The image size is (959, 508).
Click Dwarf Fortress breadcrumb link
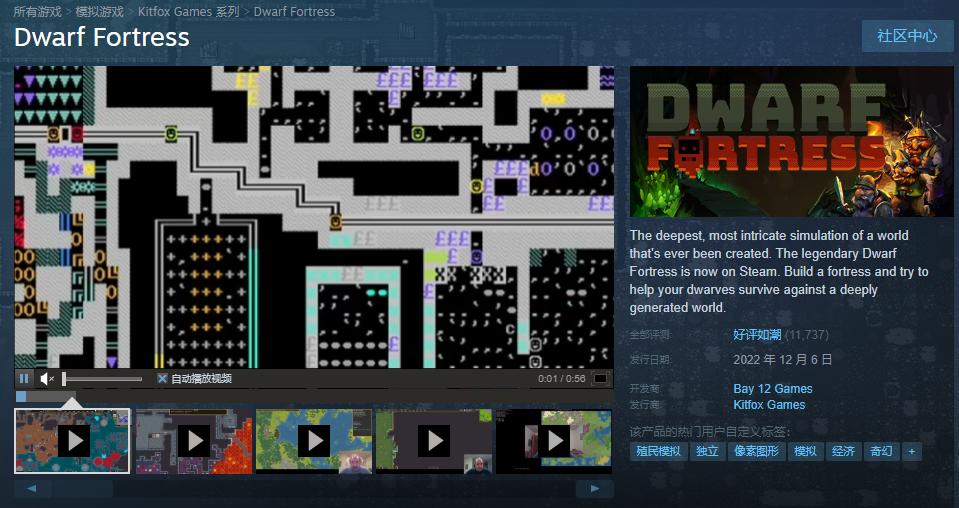294,12
